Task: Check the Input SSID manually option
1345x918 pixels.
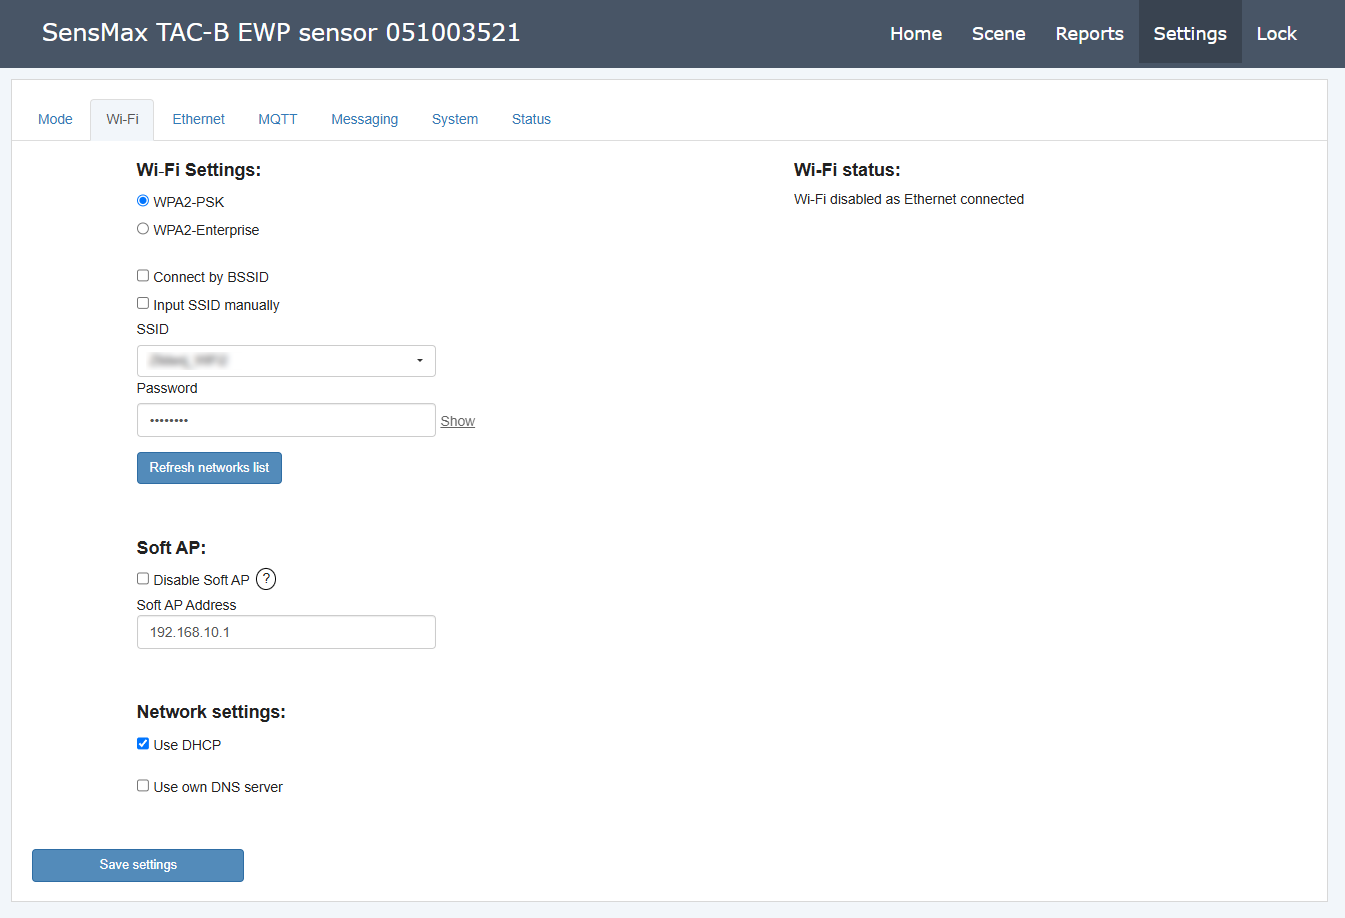Action: [x=143, y=304]
